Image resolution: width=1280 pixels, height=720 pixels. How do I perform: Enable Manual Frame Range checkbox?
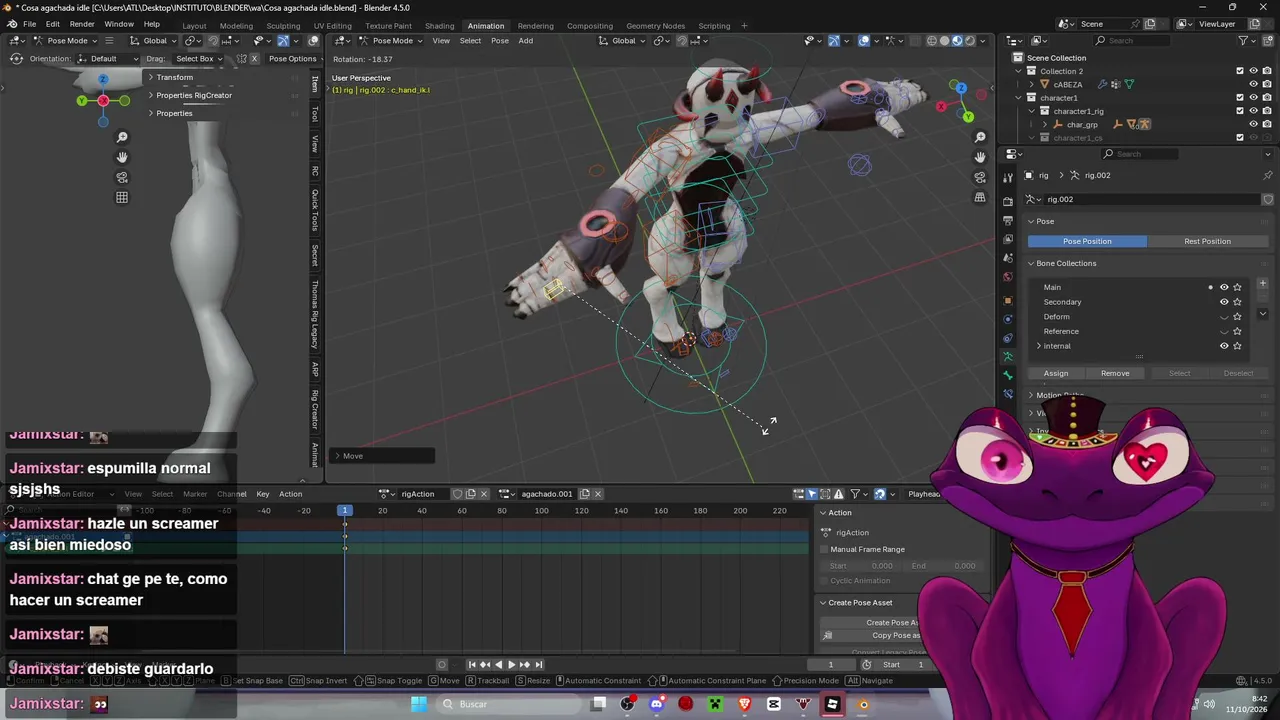coord(824,549)
